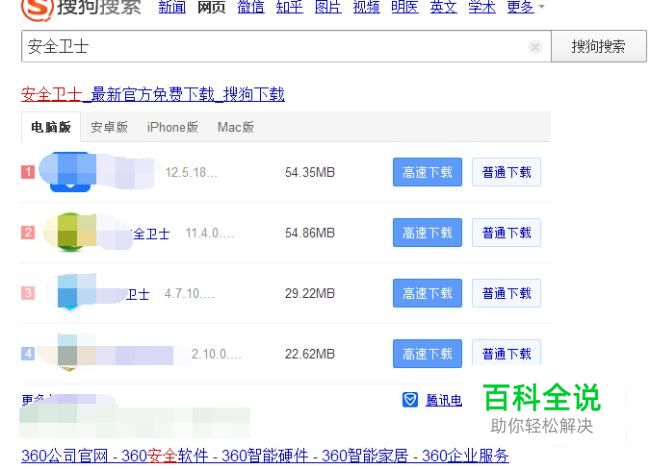
Task: Click the 22.62MB file size
Action: [x=310, y=354]
